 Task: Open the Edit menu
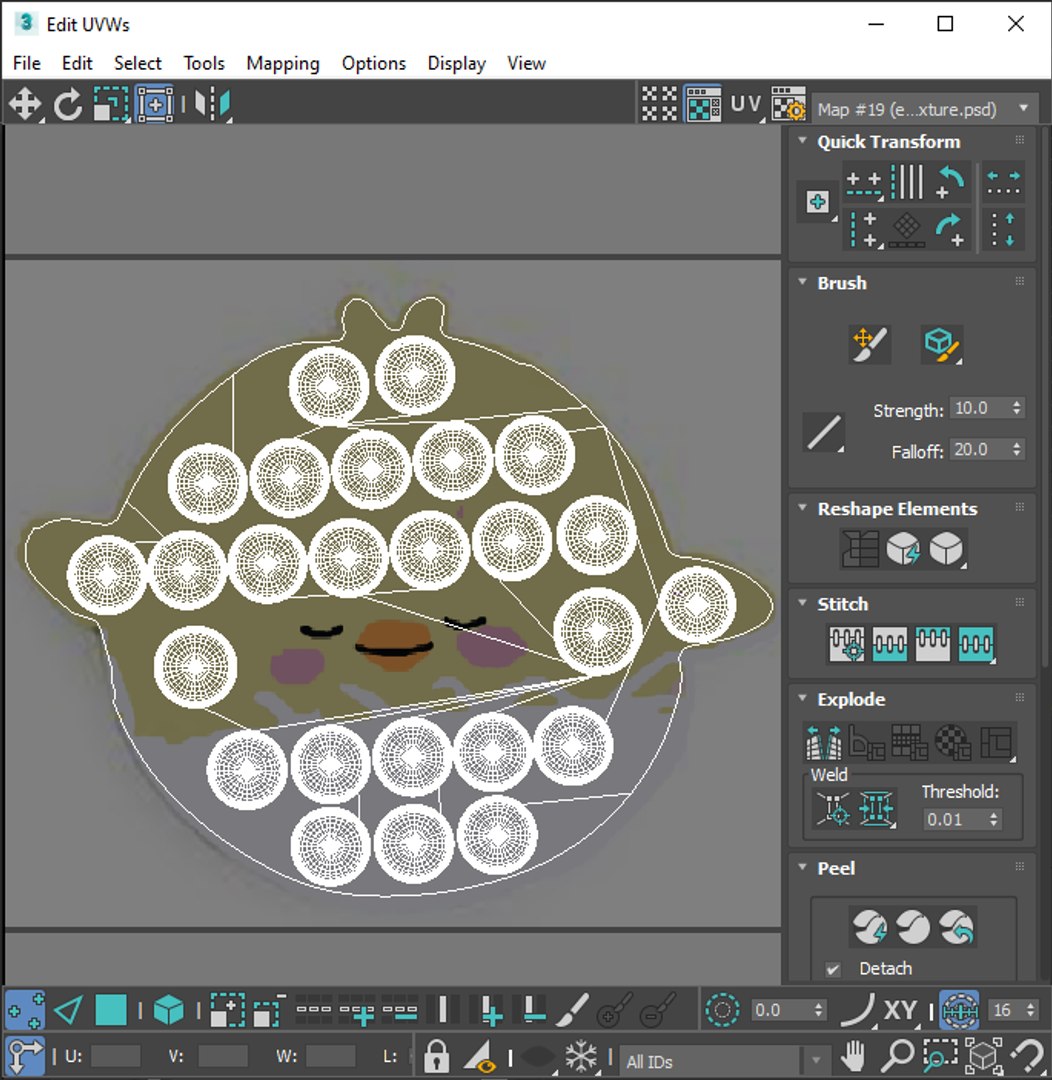click(x=76, y=63)
